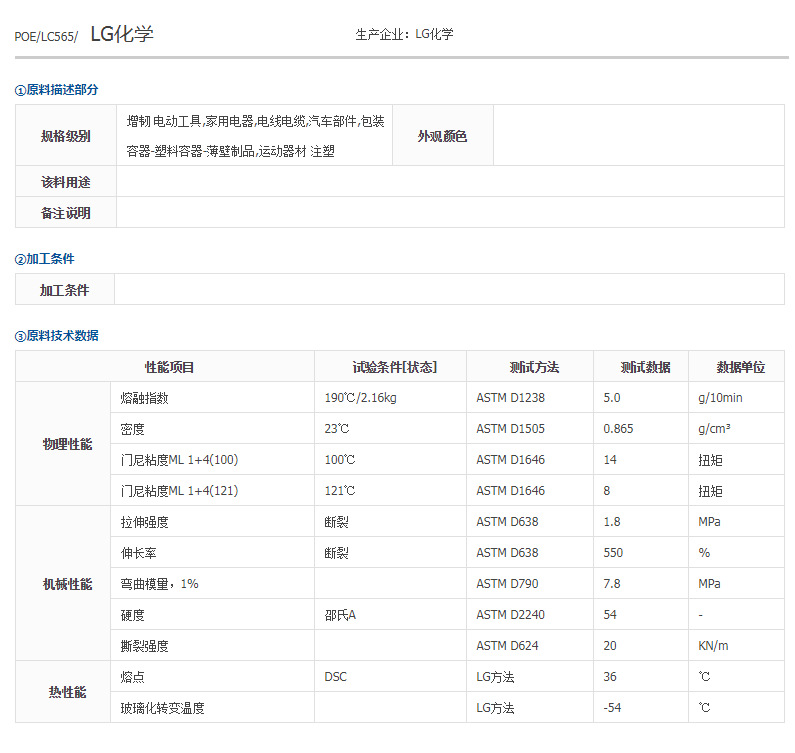Click the 该料用途 label cell
Viewport: 795px width, 753px height.
tap(66, 182)
